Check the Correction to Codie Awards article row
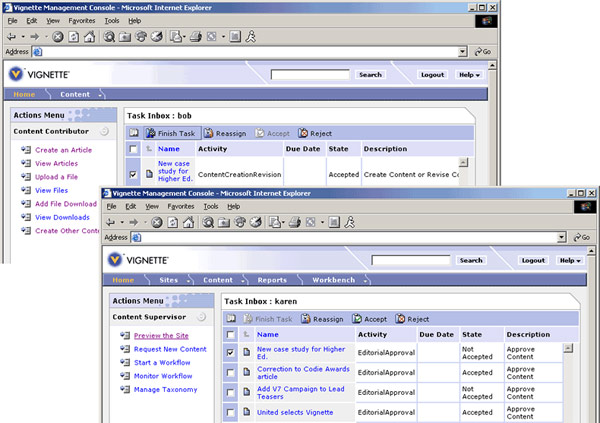Image resolution: width=600 pixels, height=423 pixels. pyautogui.click(x=230, y=372)
